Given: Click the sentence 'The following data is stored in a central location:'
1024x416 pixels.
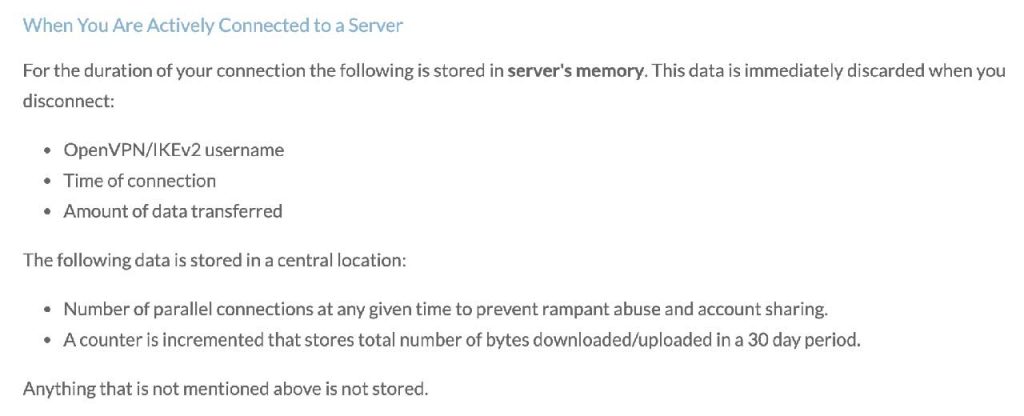Looking at the screenshot, I should (x=215, y=260).
